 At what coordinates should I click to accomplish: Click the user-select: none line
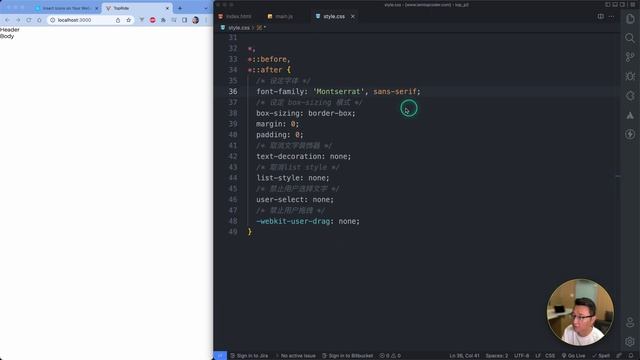click(295, 200)
